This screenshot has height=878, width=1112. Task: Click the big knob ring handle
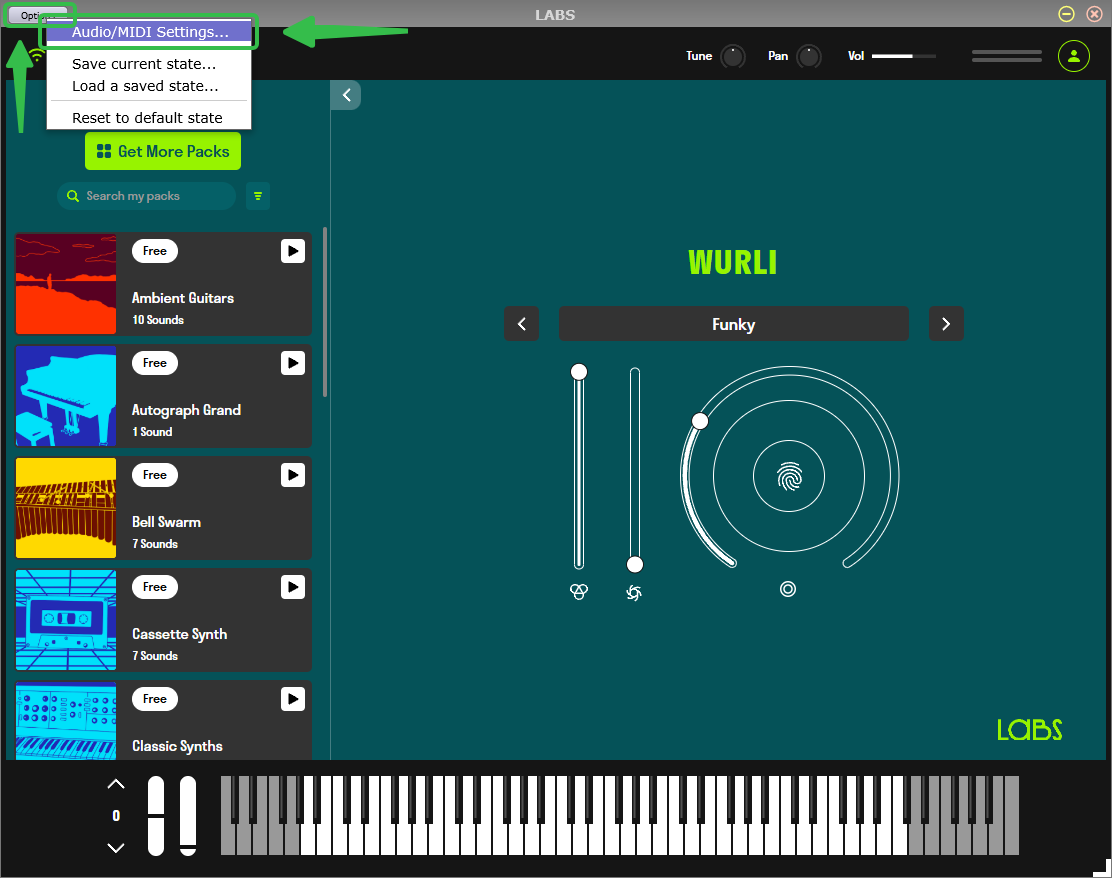pyautogui.click(x=700, y=421)
